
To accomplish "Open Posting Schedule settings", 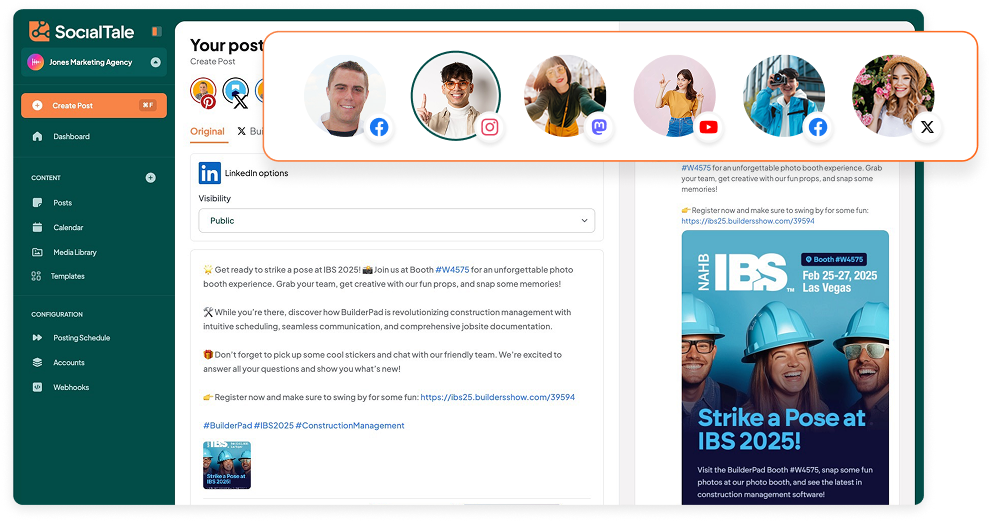I will pos(82,338).
